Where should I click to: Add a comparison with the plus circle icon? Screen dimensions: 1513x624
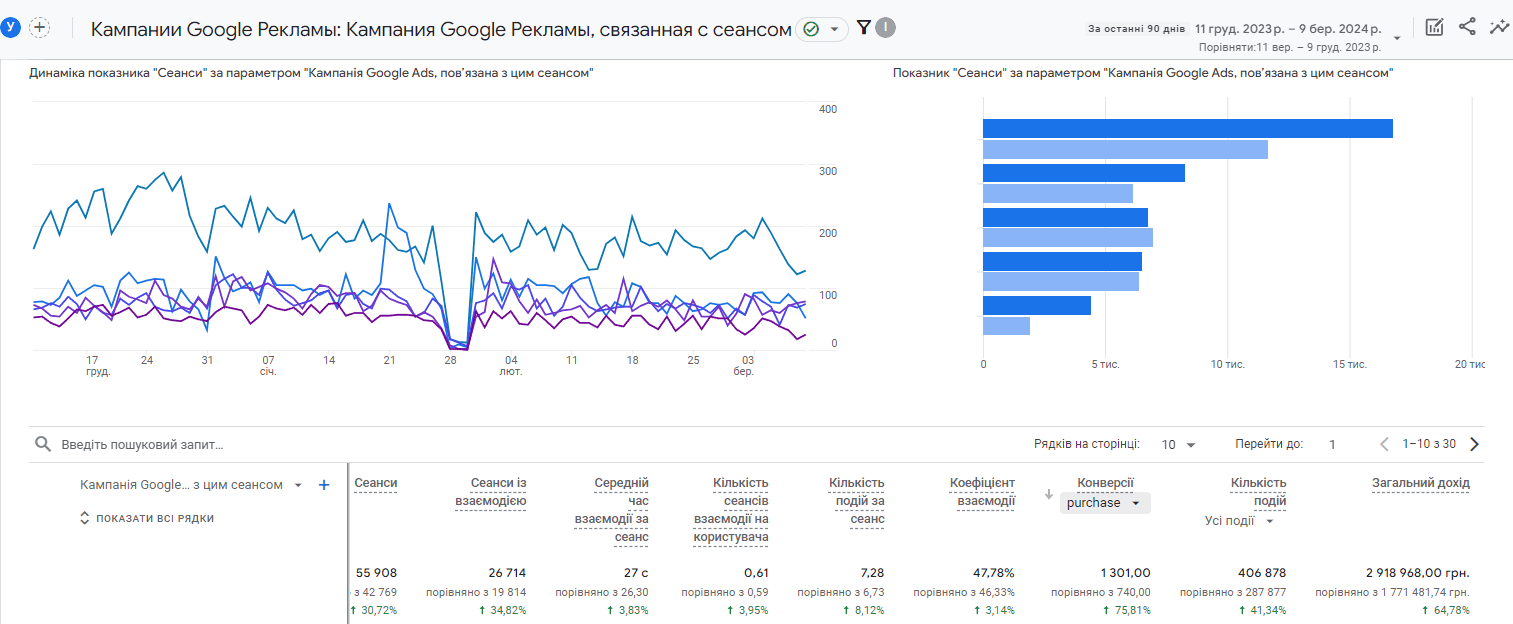[40, 28]
